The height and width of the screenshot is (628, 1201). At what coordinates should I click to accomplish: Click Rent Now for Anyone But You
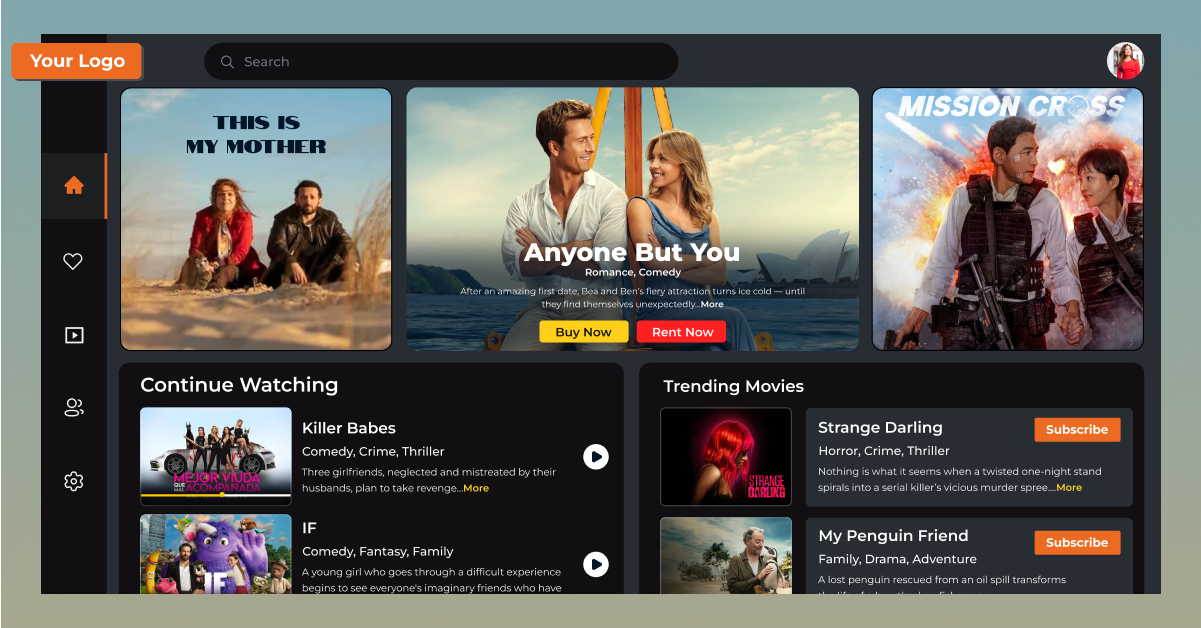[x=681, y=331]
